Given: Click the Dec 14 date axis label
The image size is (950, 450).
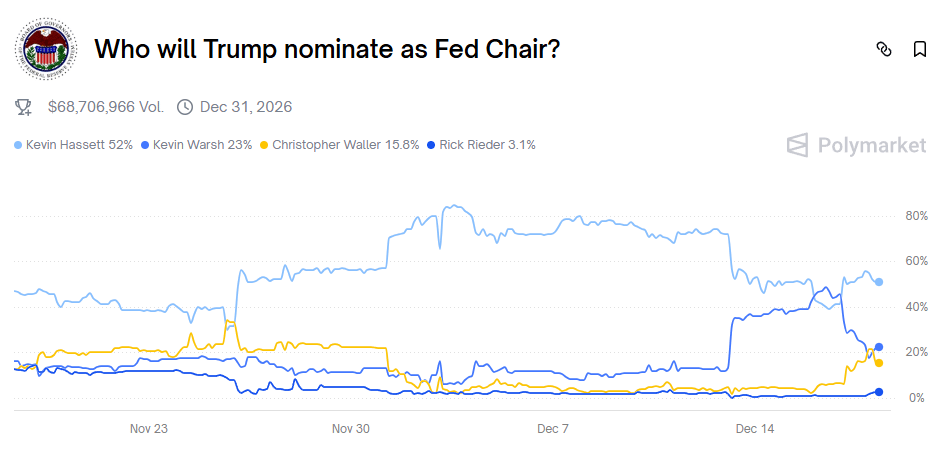Looking at the screenshot, I should pyautogui.click(x=755, y=429).
